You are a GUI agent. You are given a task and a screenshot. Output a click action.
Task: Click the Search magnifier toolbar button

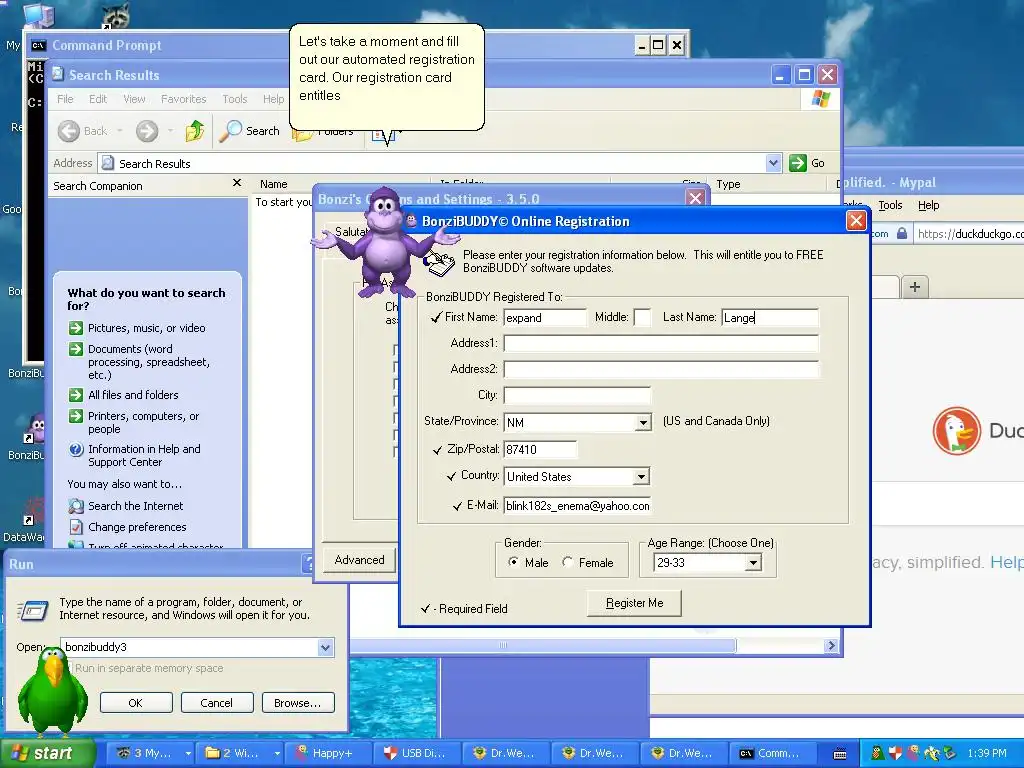tap(249, 131)
